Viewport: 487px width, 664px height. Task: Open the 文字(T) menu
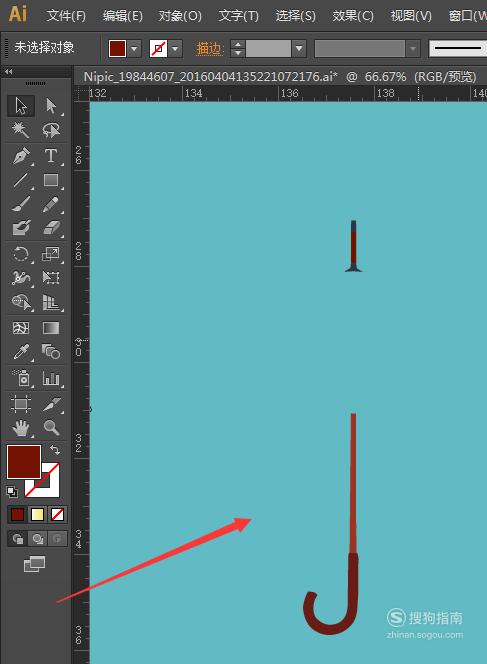(238, 16)
